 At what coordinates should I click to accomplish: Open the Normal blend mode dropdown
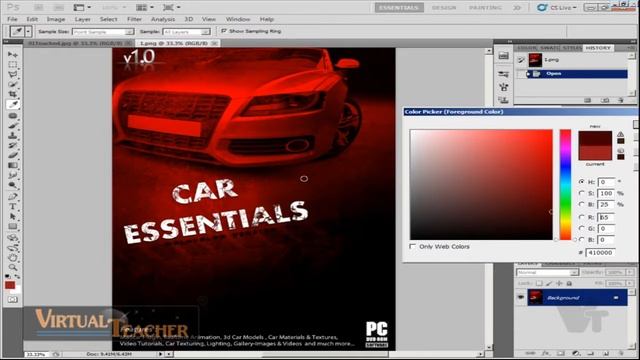pos(547,272)
